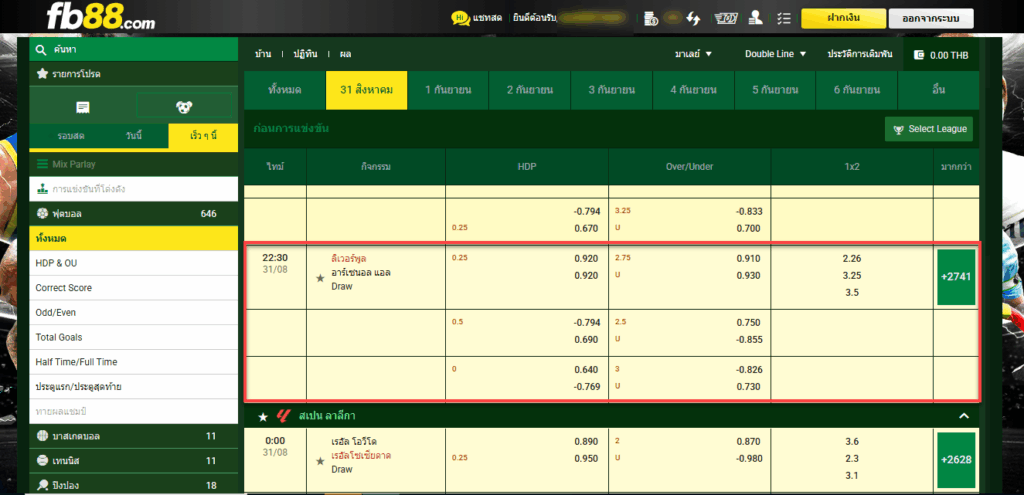Open the bet slip receipt icon
This screenshot has width=1024, height=495.
coord(82,106)
